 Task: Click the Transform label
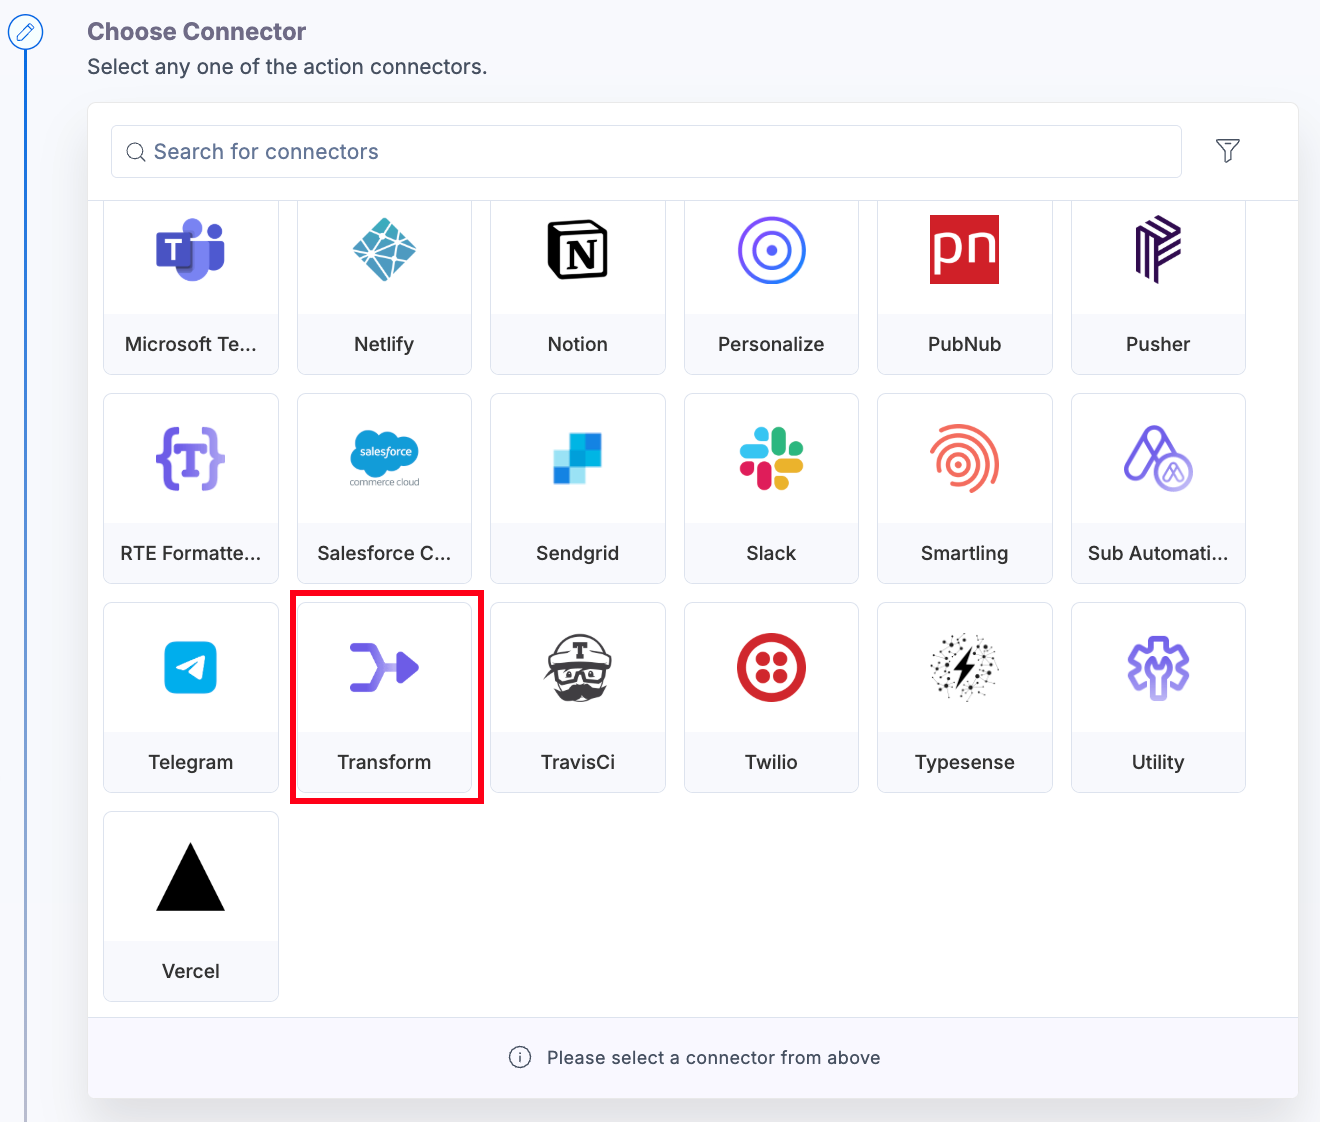pyautogui.click(x=384, y=762)
